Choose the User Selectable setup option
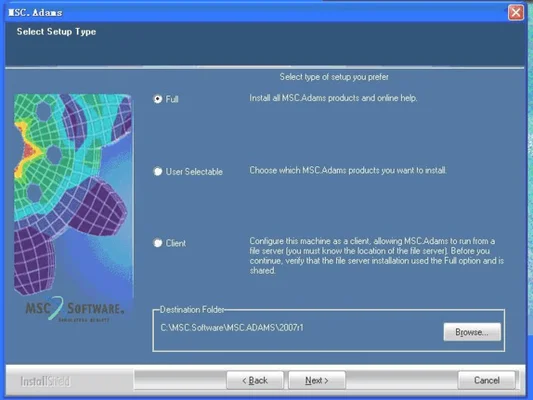The image size is (533, 400). click(x=158, y=171)
